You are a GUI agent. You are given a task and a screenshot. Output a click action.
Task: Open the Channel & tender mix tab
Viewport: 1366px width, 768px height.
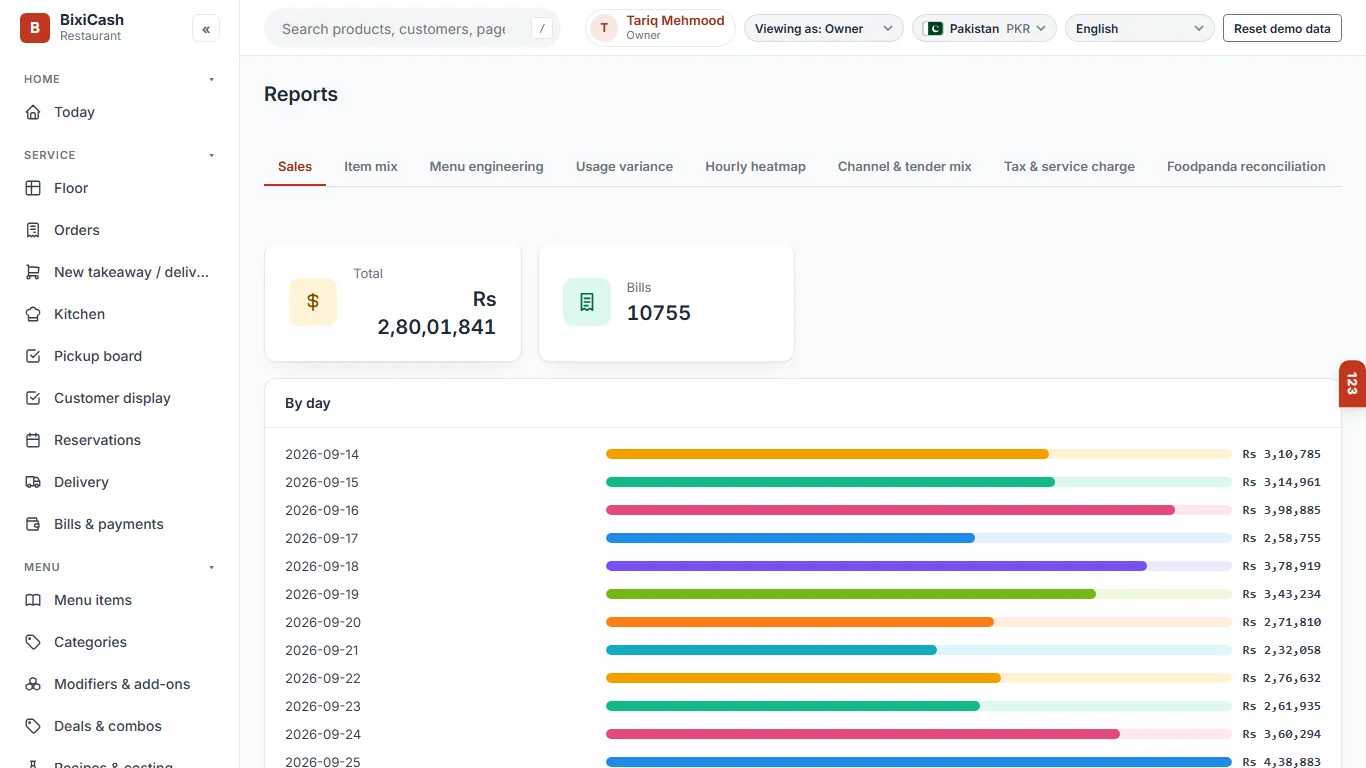click(905, 167)
